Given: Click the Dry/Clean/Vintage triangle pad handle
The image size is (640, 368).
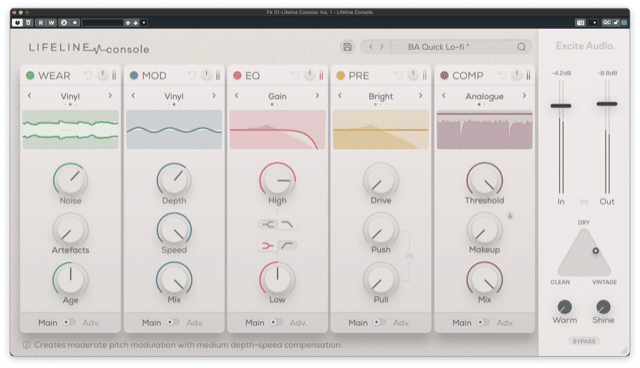Looking at the screenshot, I should click(x=596, y=251).
